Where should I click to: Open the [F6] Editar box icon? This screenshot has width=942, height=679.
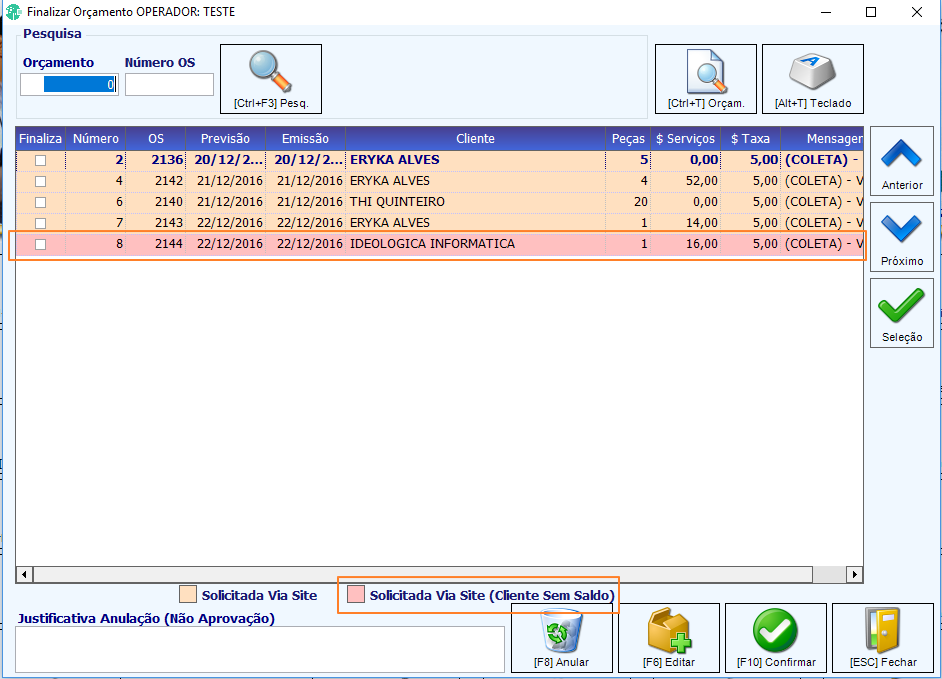(669, 638)
